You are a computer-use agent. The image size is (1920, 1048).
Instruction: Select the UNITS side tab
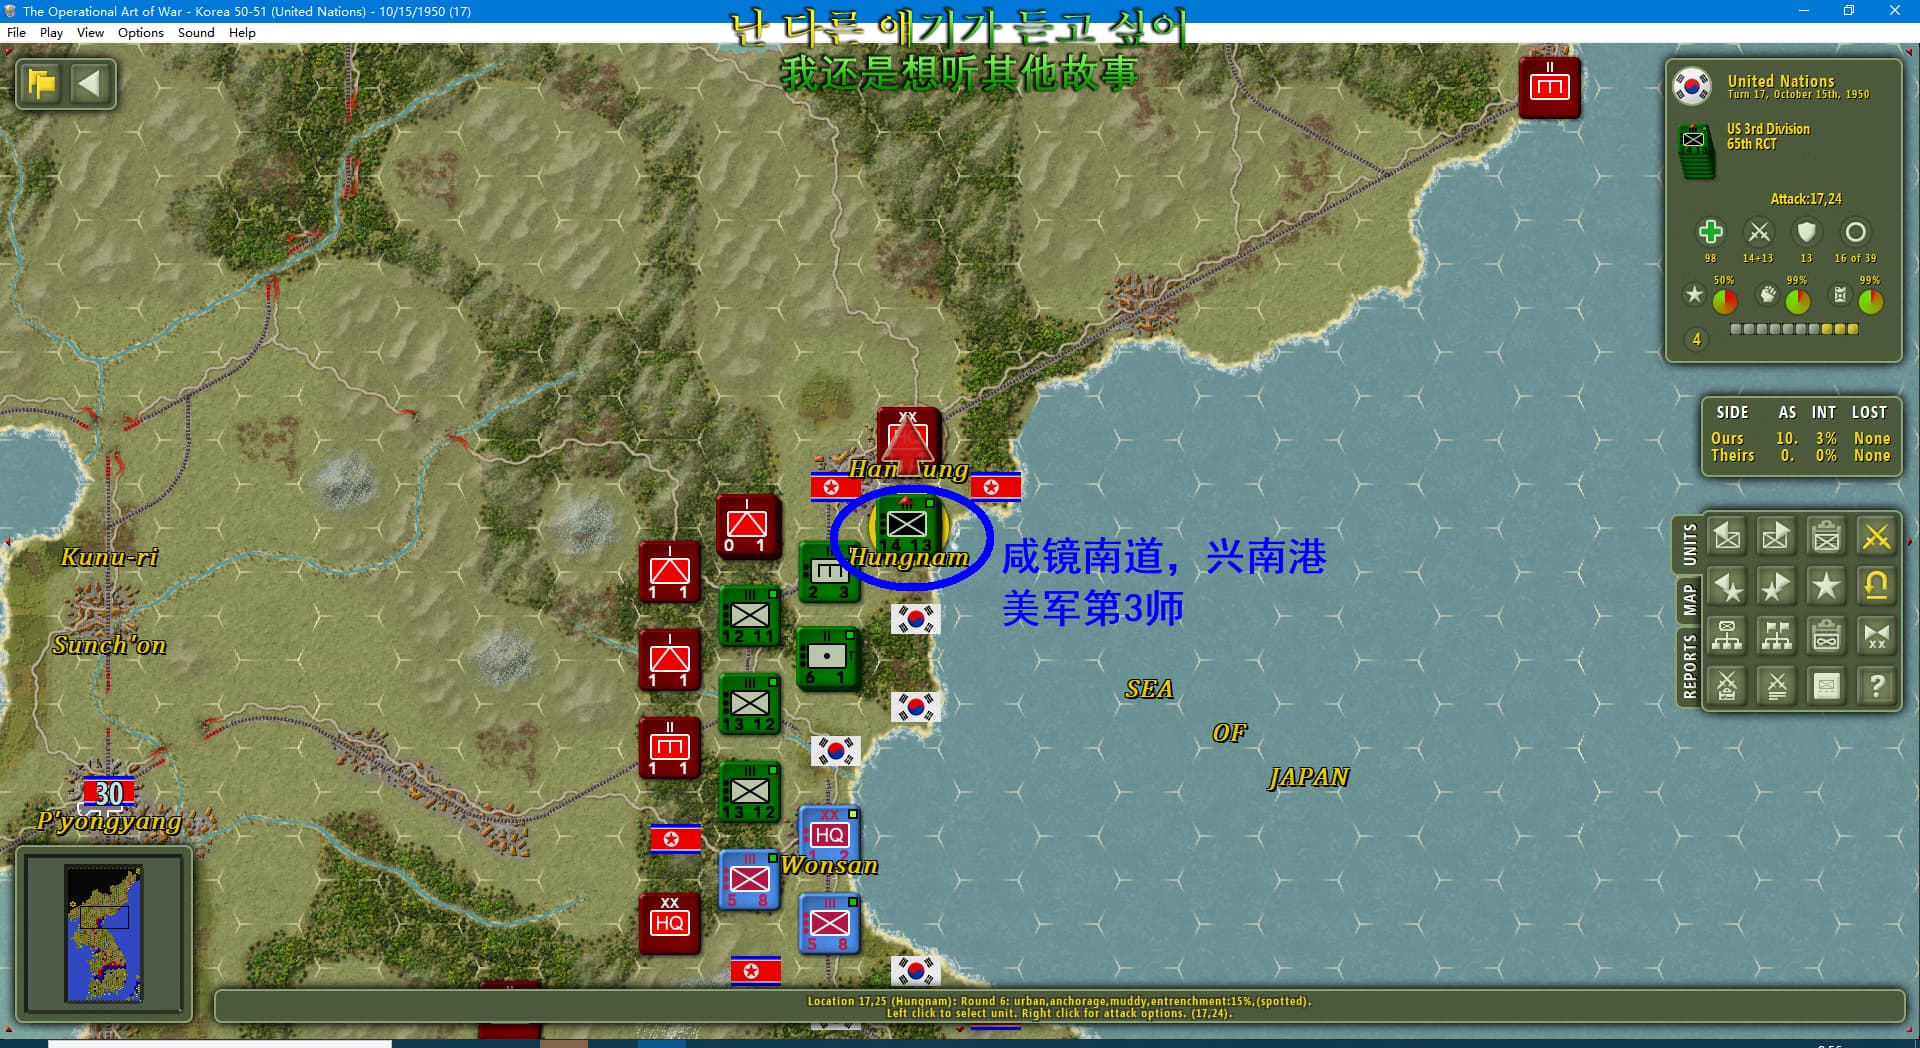click(x=1689, y=544)
